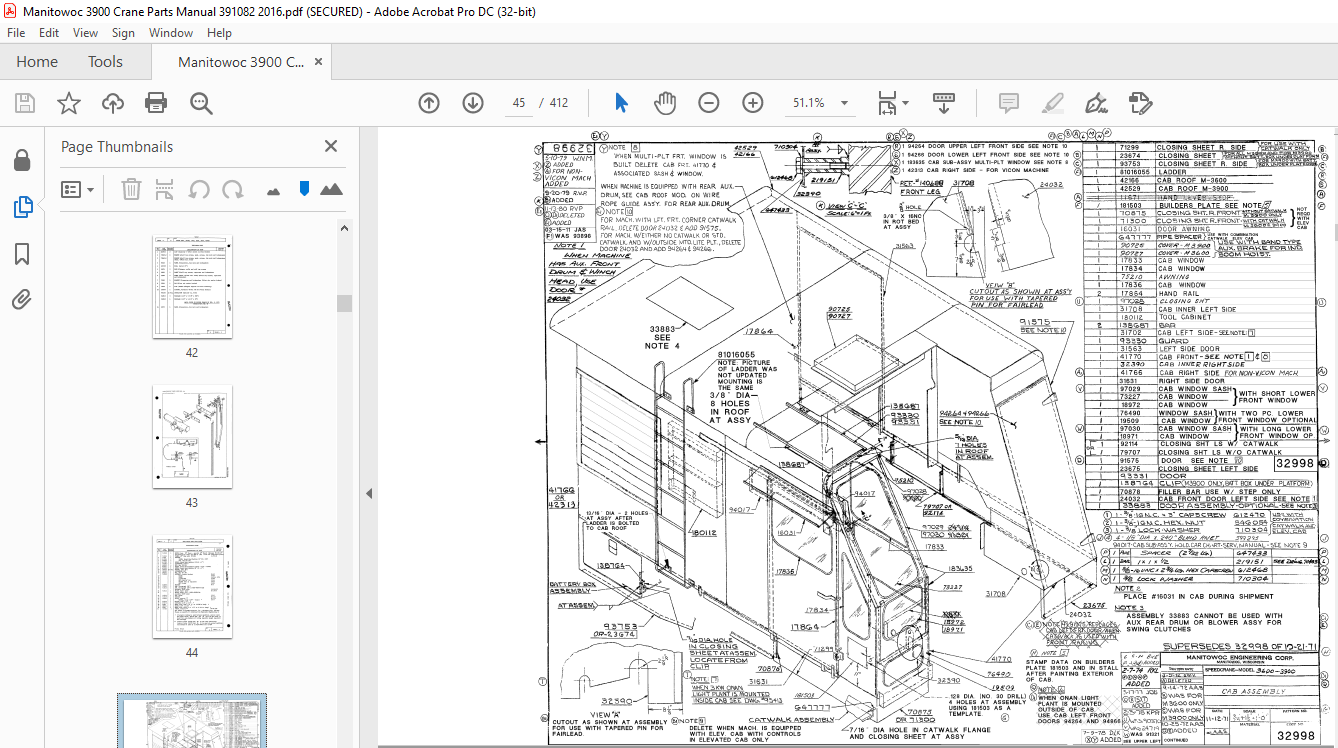Open the Fill & Sign pen tool
Viewport: 1338px width, 748px height.
coord(1096,103)
